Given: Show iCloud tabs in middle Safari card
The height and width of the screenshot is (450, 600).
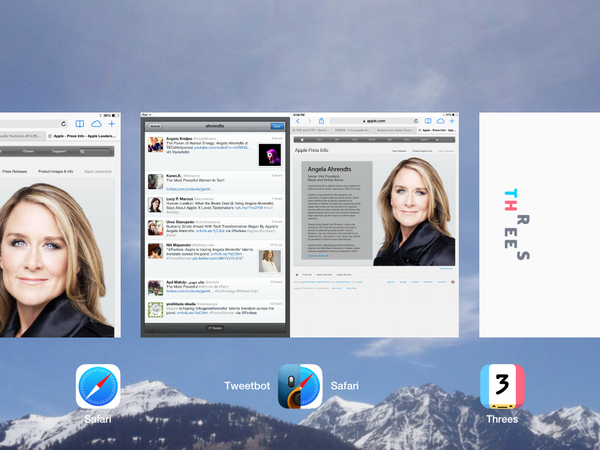Looking at the screenshot, I should click(440, 121).
